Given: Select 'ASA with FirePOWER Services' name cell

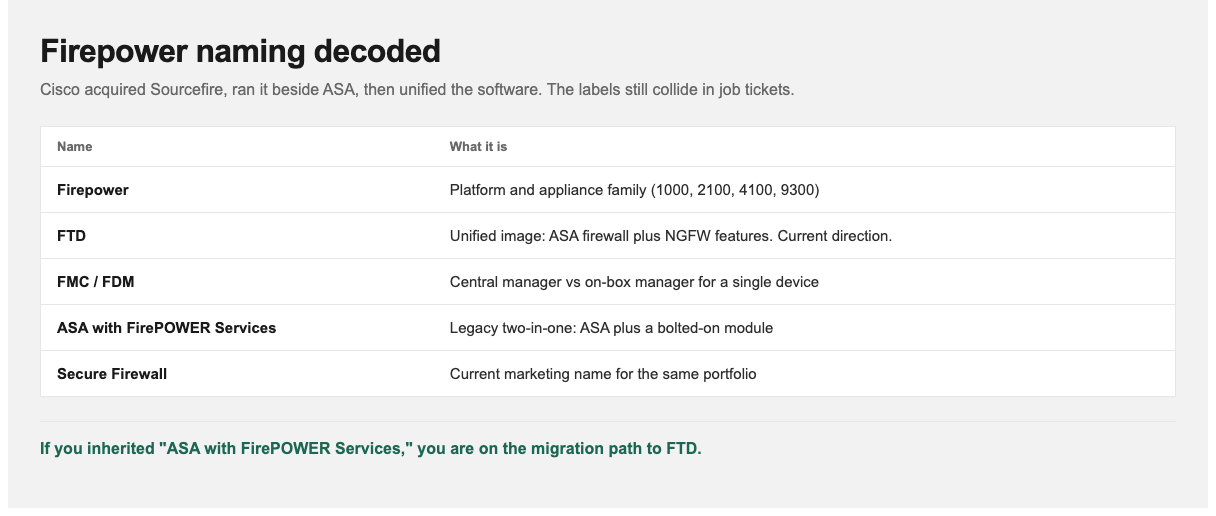Looking at the screenshot, I should (167, 328).
